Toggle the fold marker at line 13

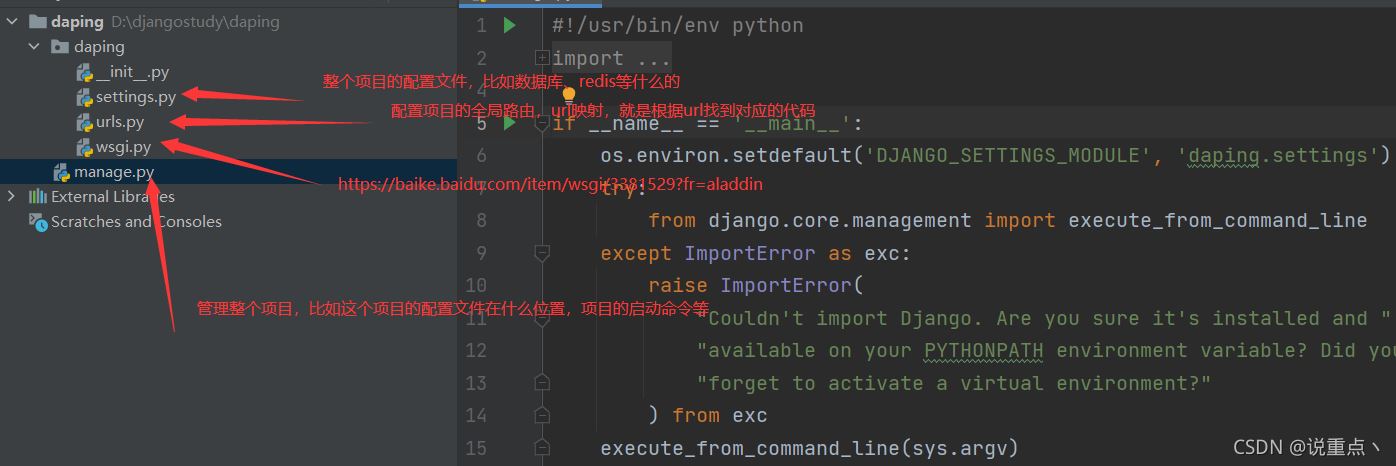pyautogui.click(x=542, y=382)
